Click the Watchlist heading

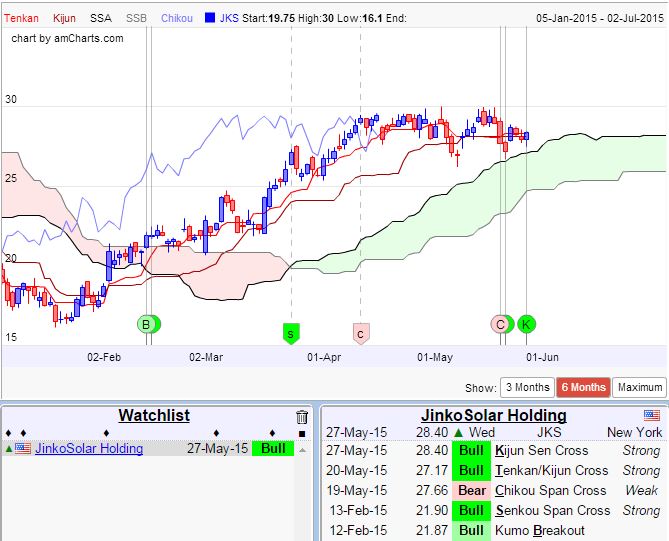click(154, 416)
